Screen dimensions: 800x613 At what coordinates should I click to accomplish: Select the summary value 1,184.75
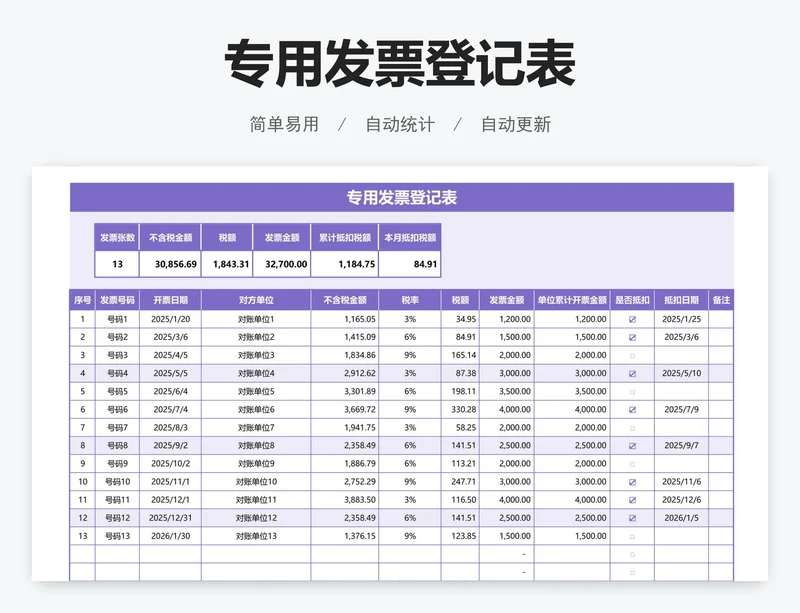344,264
